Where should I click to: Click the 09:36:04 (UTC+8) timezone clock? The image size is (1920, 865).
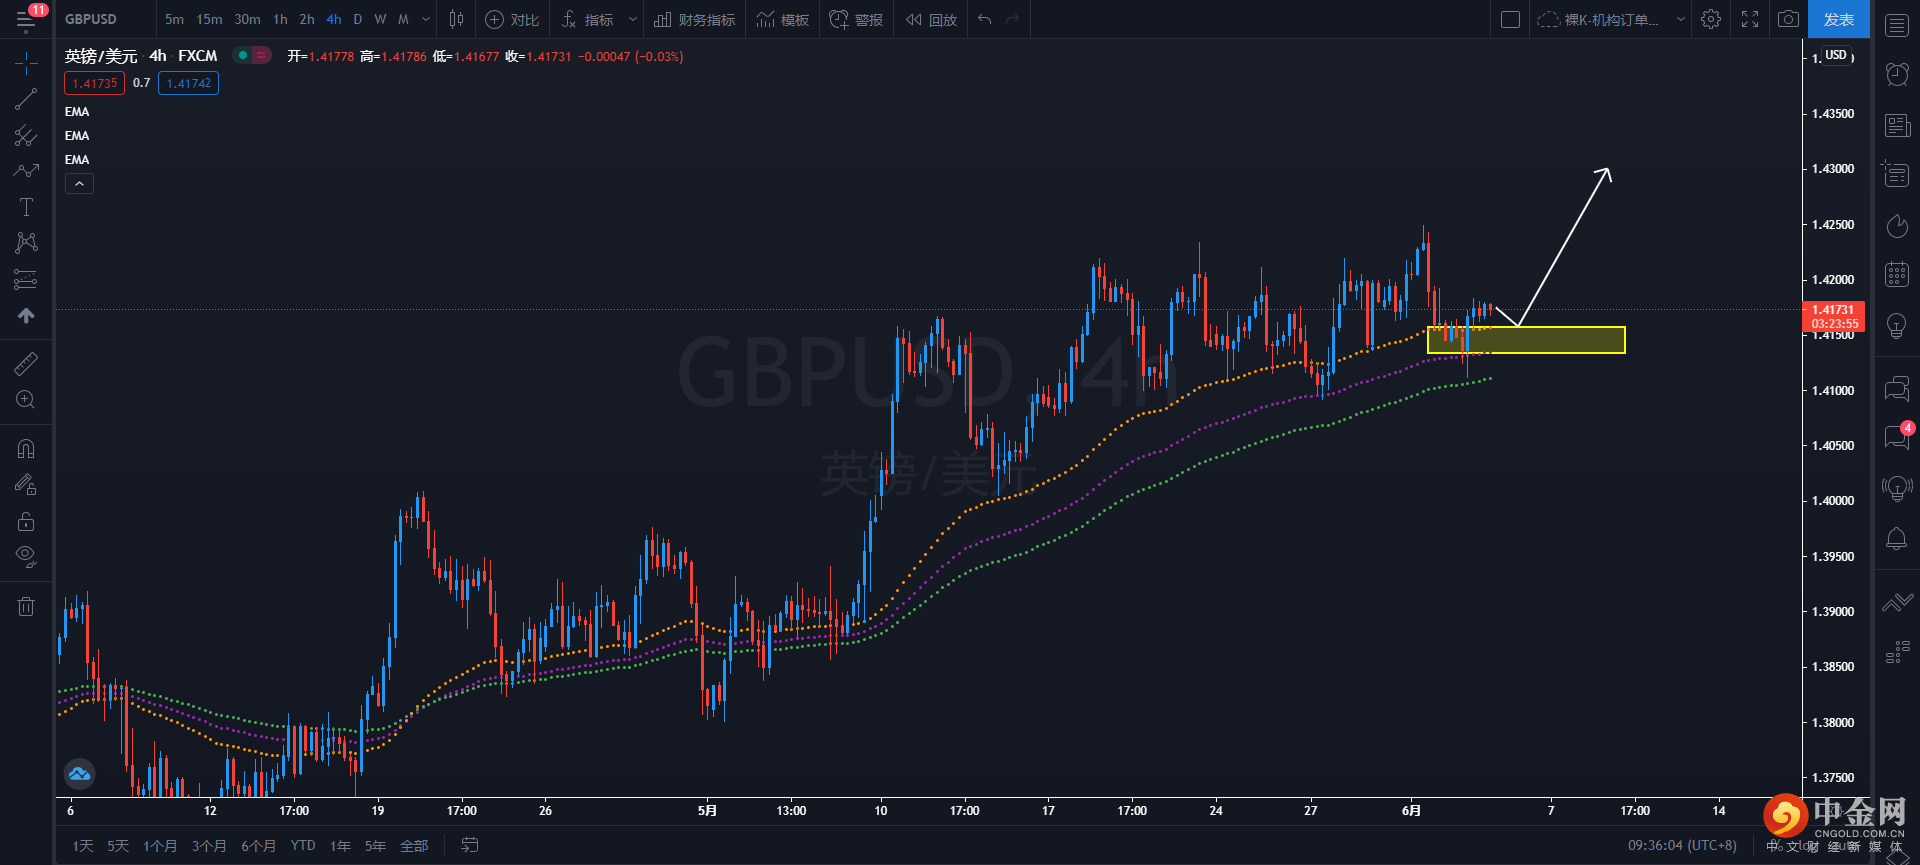(1683, 846)
